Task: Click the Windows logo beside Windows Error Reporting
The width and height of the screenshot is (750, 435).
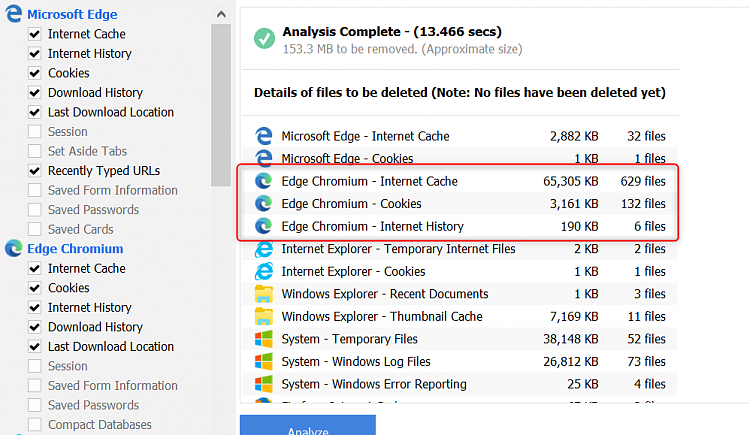Action: 264,384
